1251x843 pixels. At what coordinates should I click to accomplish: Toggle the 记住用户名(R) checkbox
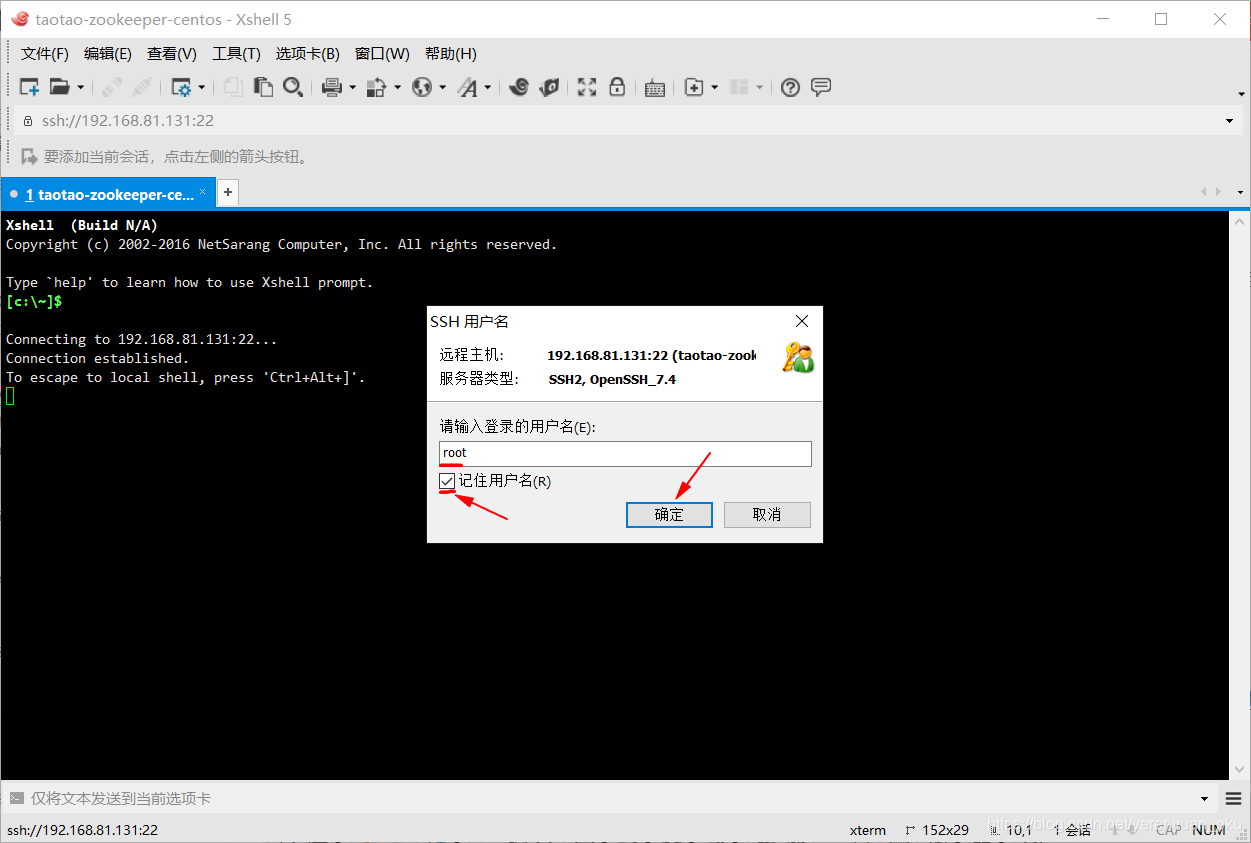tap(447, 482)
